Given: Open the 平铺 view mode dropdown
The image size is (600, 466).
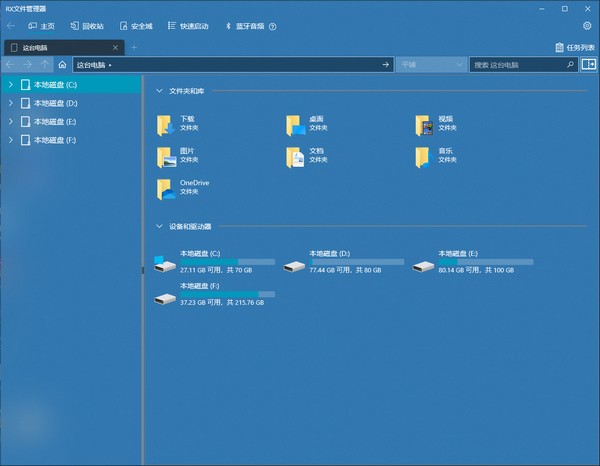Looking at the screenshot, I should [431, 65].
